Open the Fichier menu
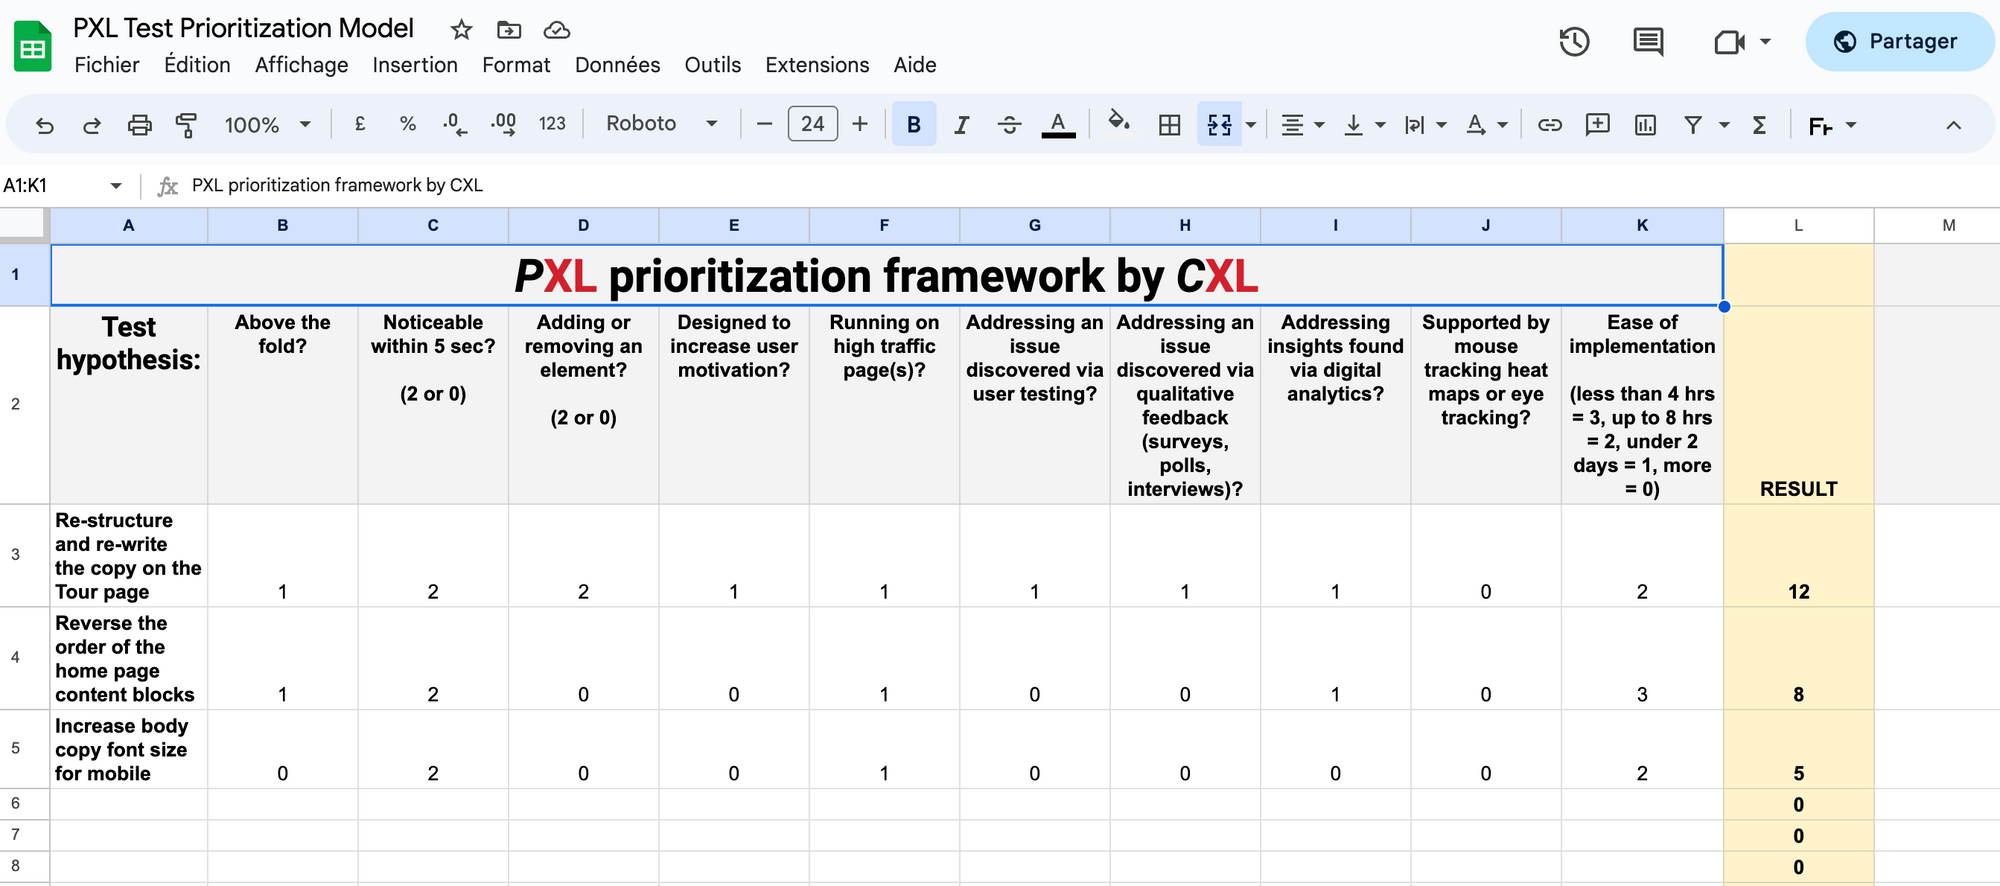 click(x=107, y=65)
